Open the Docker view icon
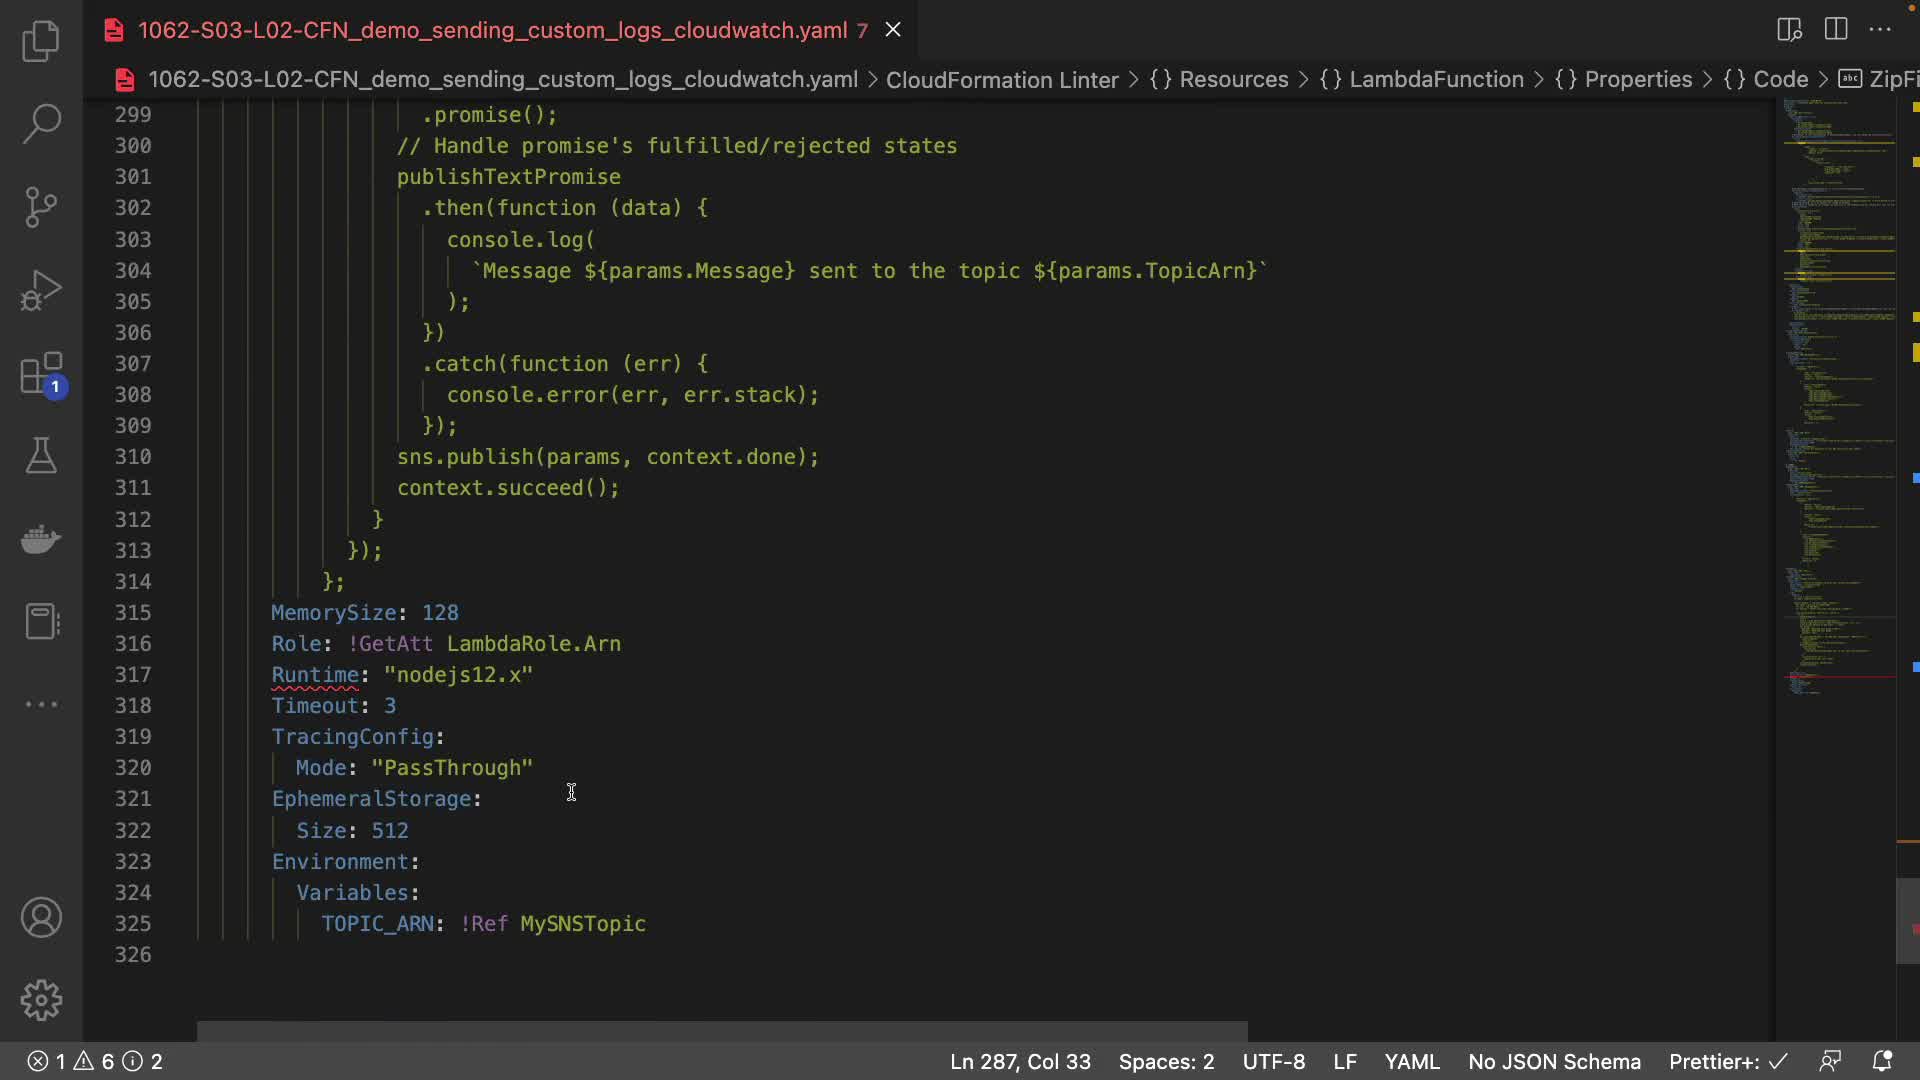The width and height of the screenshot is (1920, 1080). 41,539
